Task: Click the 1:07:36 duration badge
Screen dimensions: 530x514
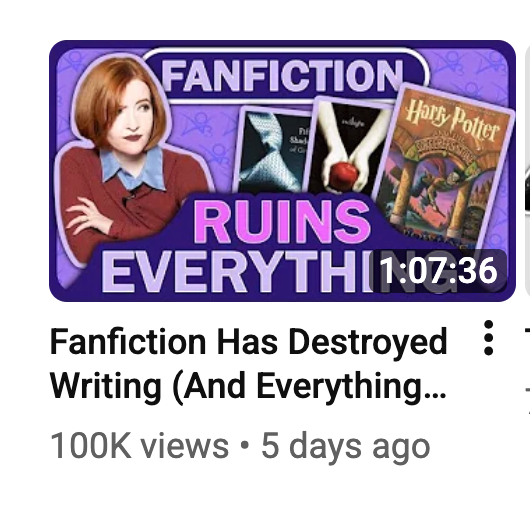Action: pos(439,271)
